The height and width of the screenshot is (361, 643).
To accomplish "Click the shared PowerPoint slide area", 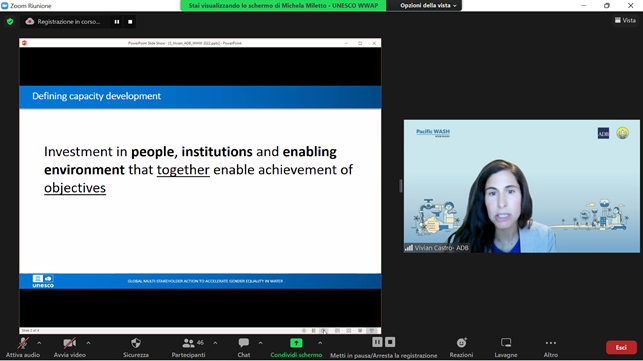I will coord(200,187).
